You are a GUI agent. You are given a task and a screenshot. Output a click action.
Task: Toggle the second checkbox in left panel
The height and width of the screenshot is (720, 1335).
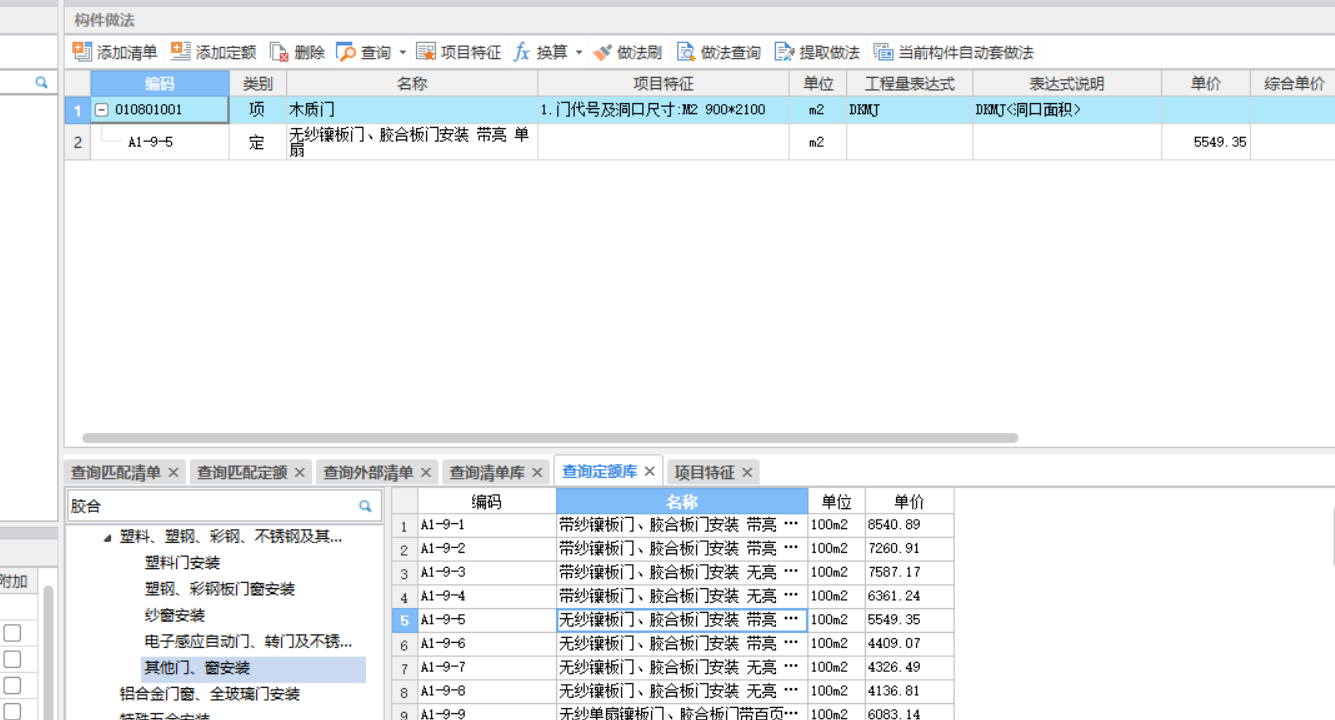pos(12,659)
